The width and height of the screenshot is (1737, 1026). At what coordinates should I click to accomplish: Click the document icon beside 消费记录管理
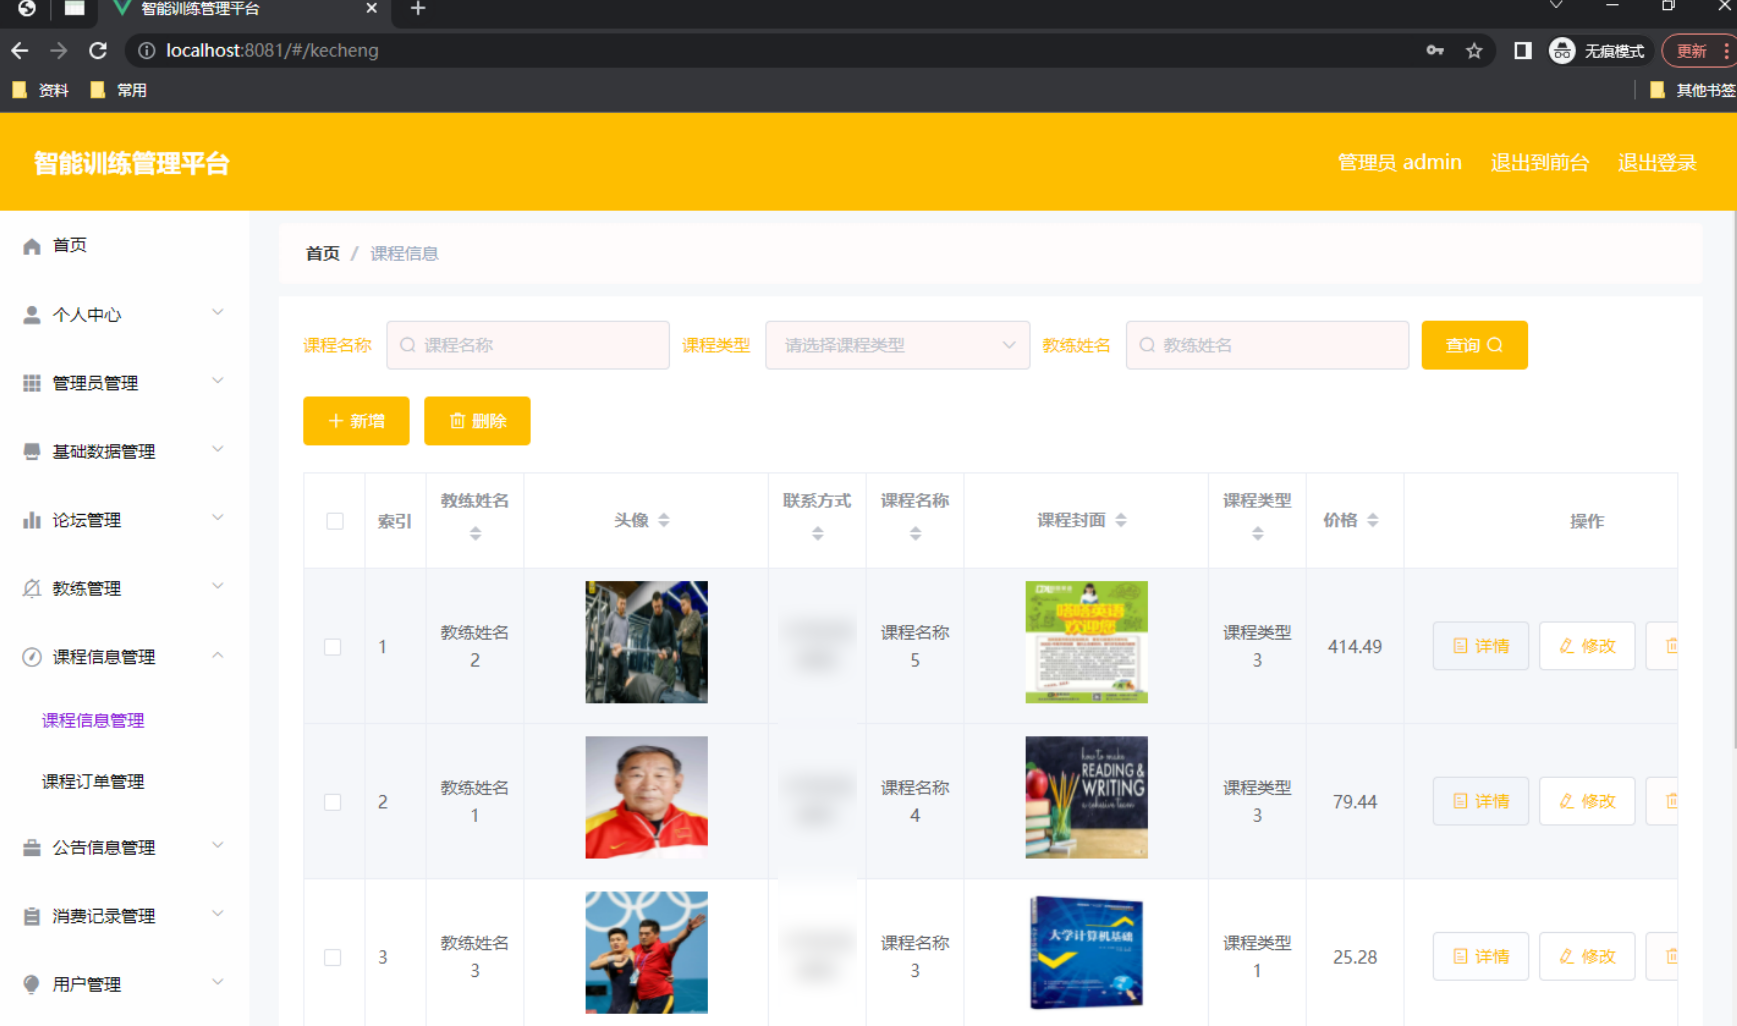tap(32, 916)
